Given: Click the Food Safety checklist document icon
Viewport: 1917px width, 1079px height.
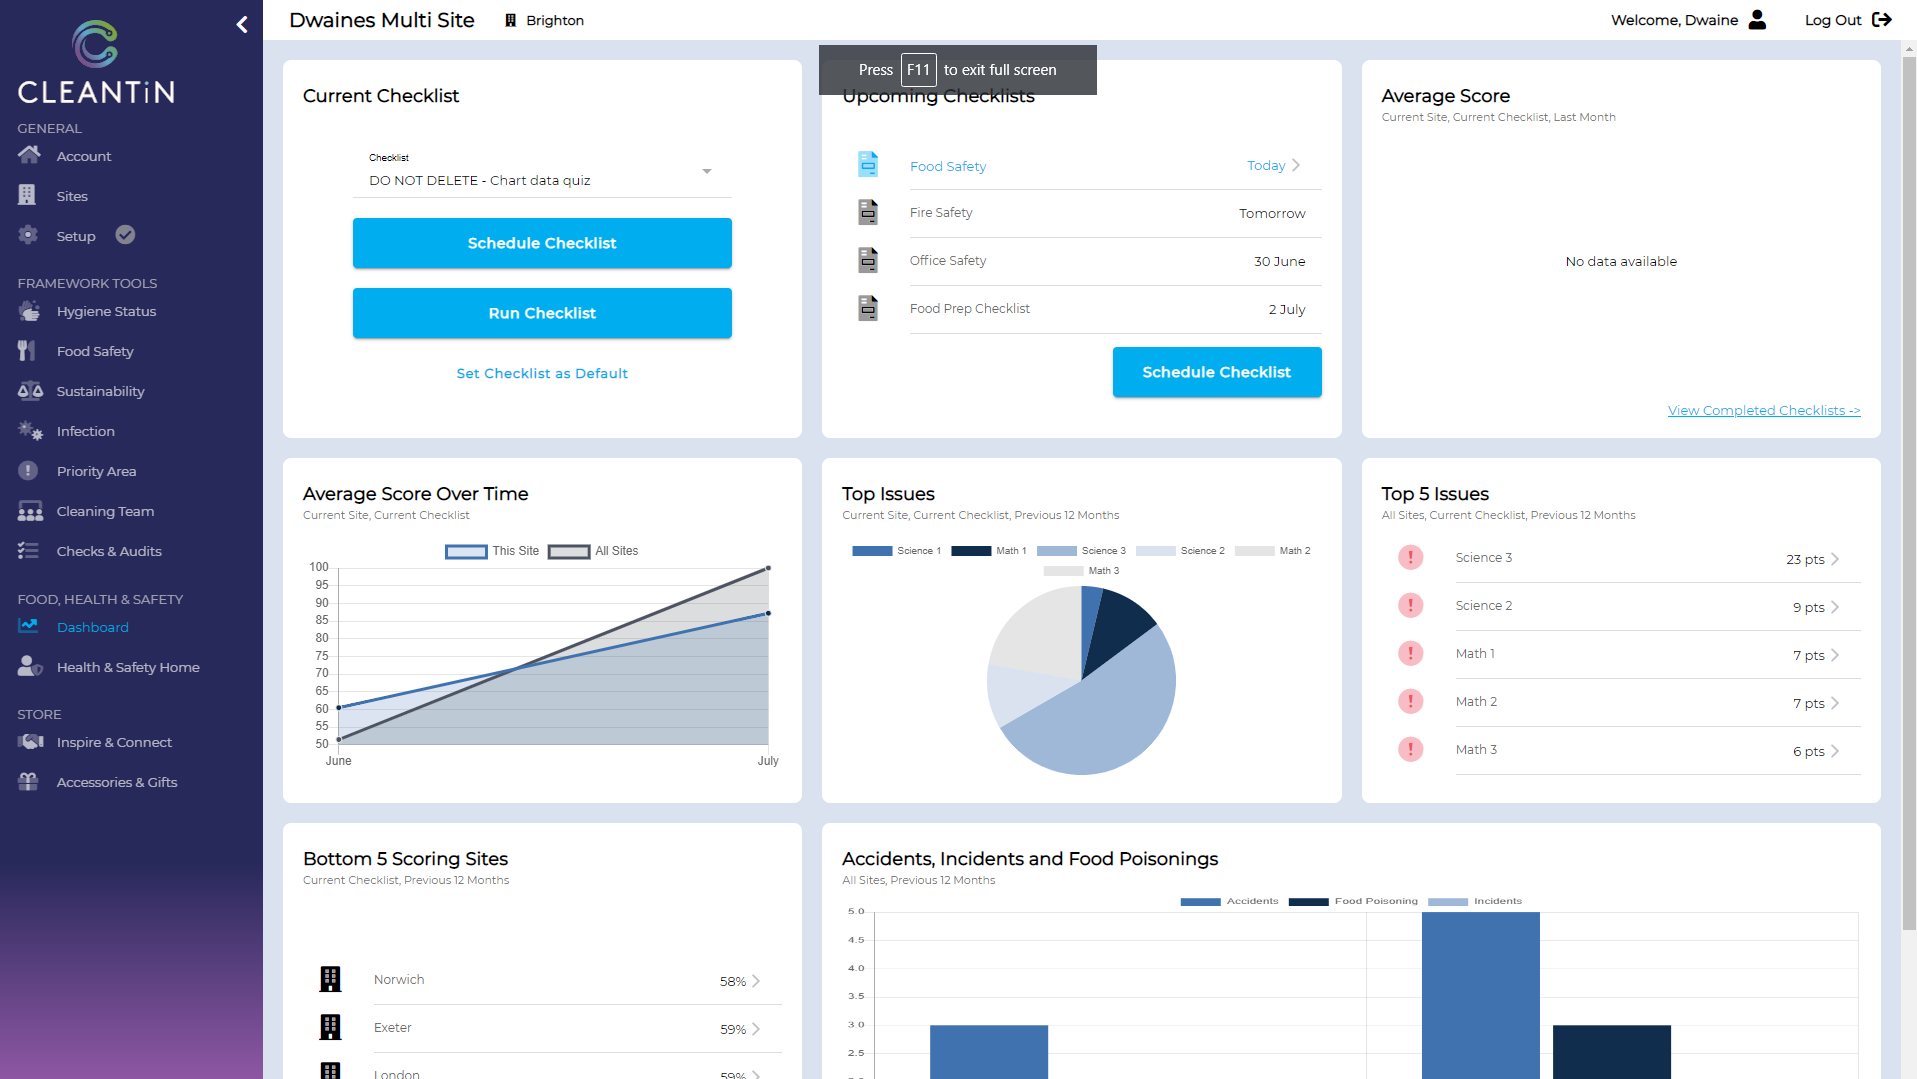Looking at the screenshot, I should [x=868, y=164].
